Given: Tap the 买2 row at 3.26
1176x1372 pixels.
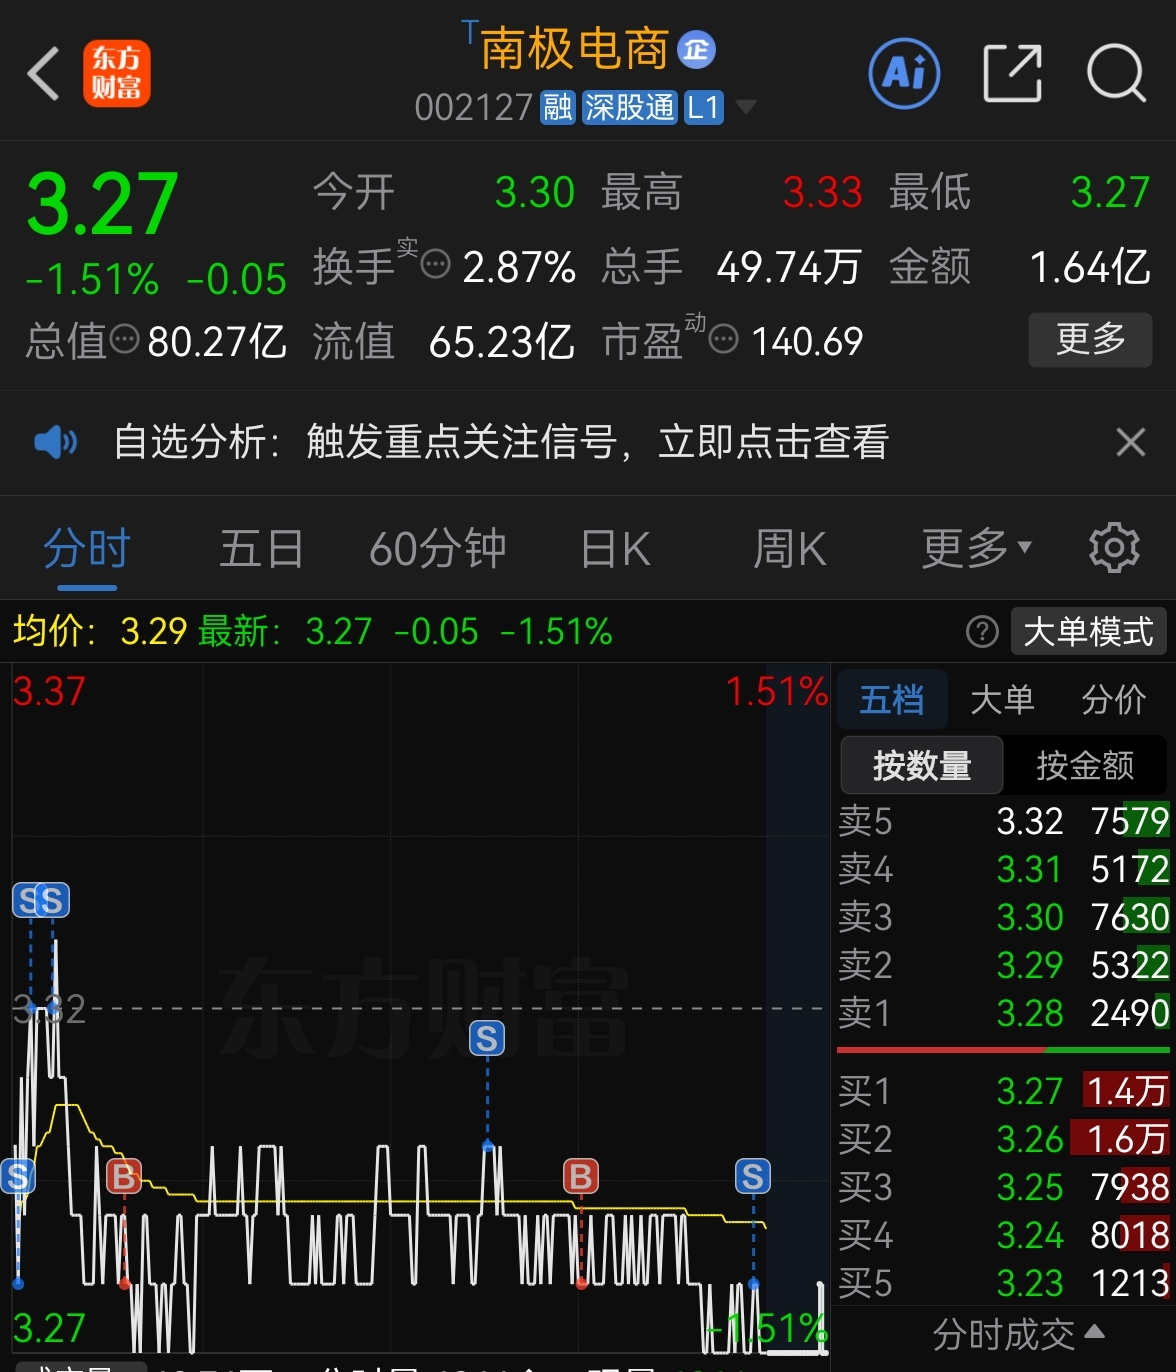Looking at the screenshot, I should coord(1003,1139).
